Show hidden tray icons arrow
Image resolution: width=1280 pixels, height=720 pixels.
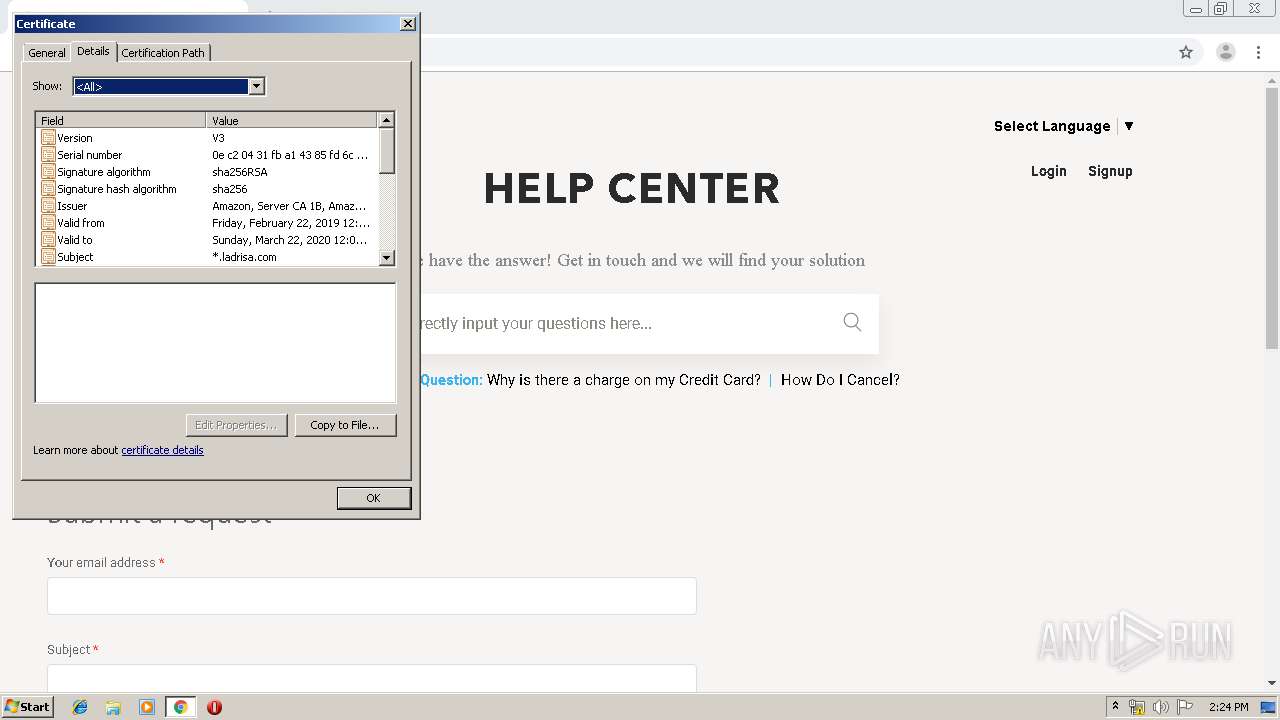[x=1115, y=707]
